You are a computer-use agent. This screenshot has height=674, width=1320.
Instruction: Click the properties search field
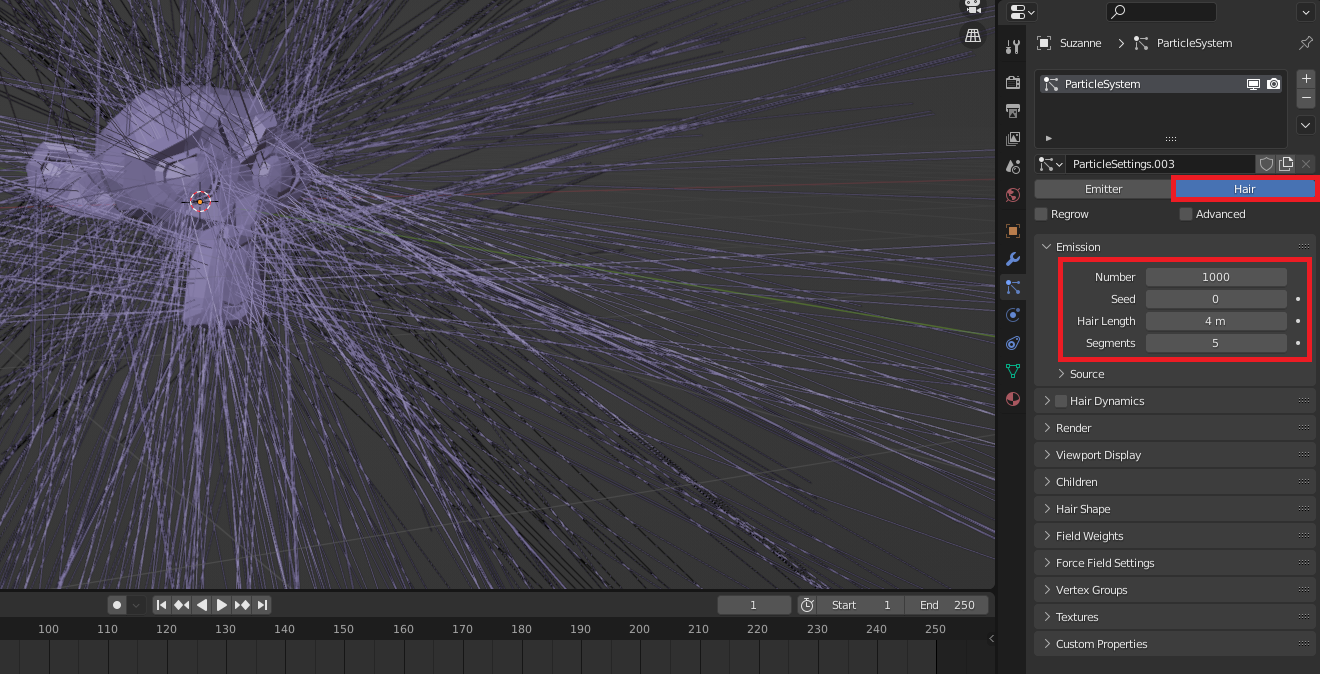click(1161, 12)
